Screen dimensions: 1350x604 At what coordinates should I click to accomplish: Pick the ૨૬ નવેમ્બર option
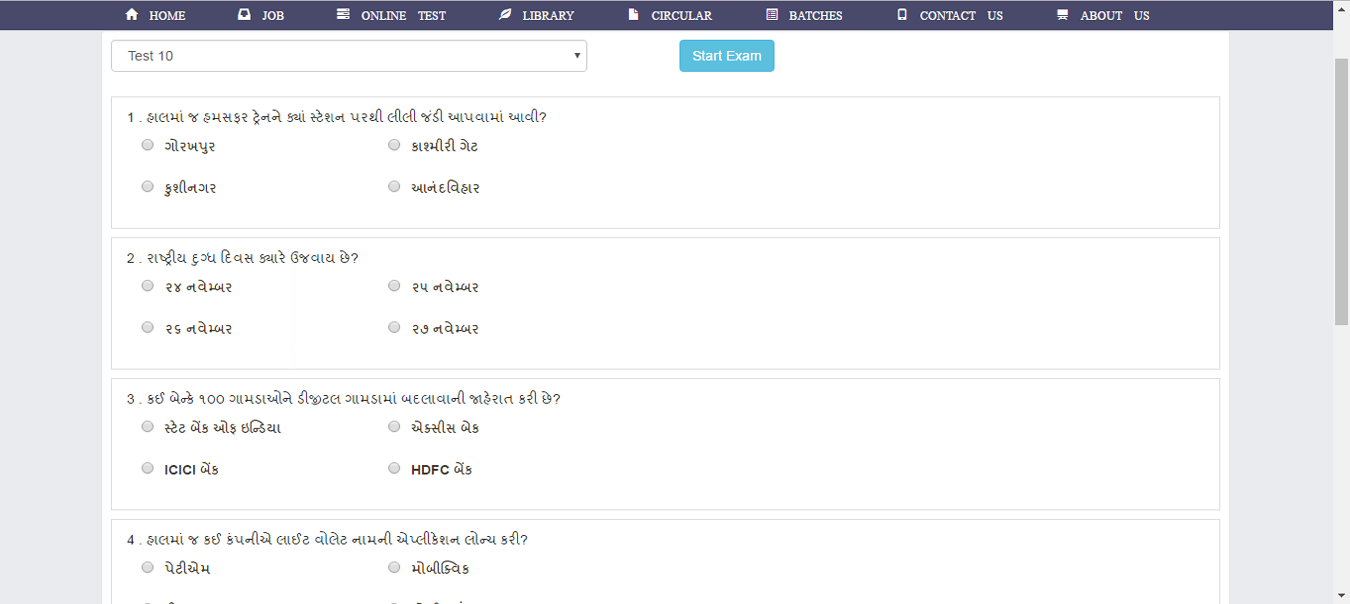point(148,327)
